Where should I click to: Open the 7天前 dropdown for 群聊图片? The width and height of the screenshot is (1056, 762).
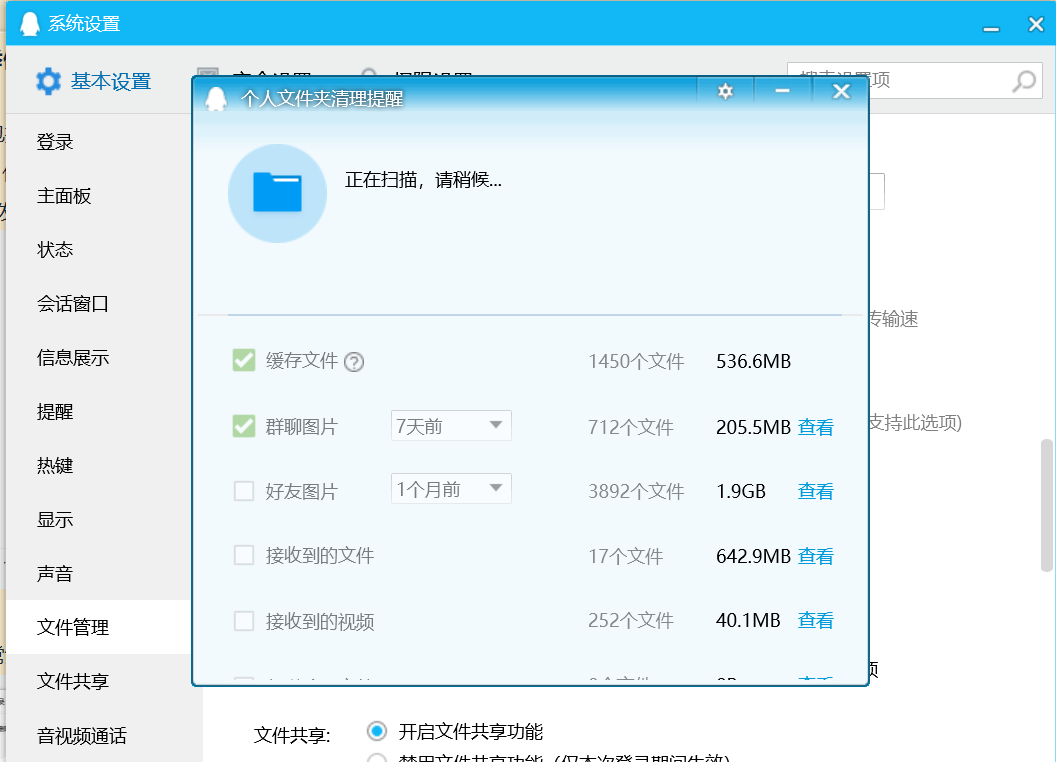tap(451, 426)
